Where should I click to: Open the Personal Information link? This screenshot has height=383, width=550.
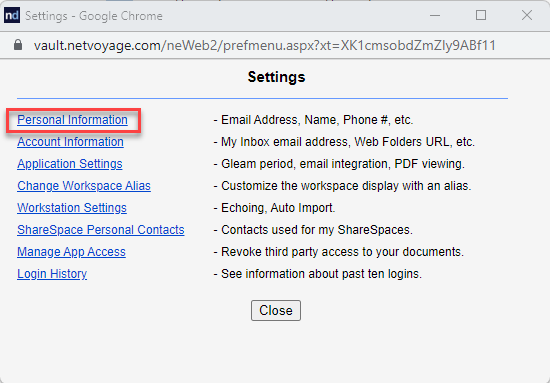(x=72, y=120)
